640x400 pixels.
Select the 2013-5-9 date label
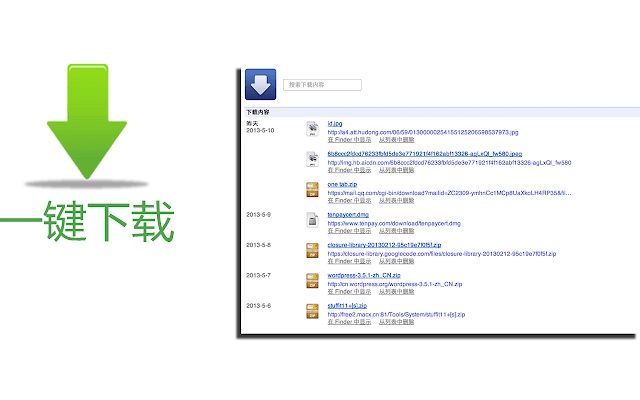pyautogui.click(x=258, y=215)
